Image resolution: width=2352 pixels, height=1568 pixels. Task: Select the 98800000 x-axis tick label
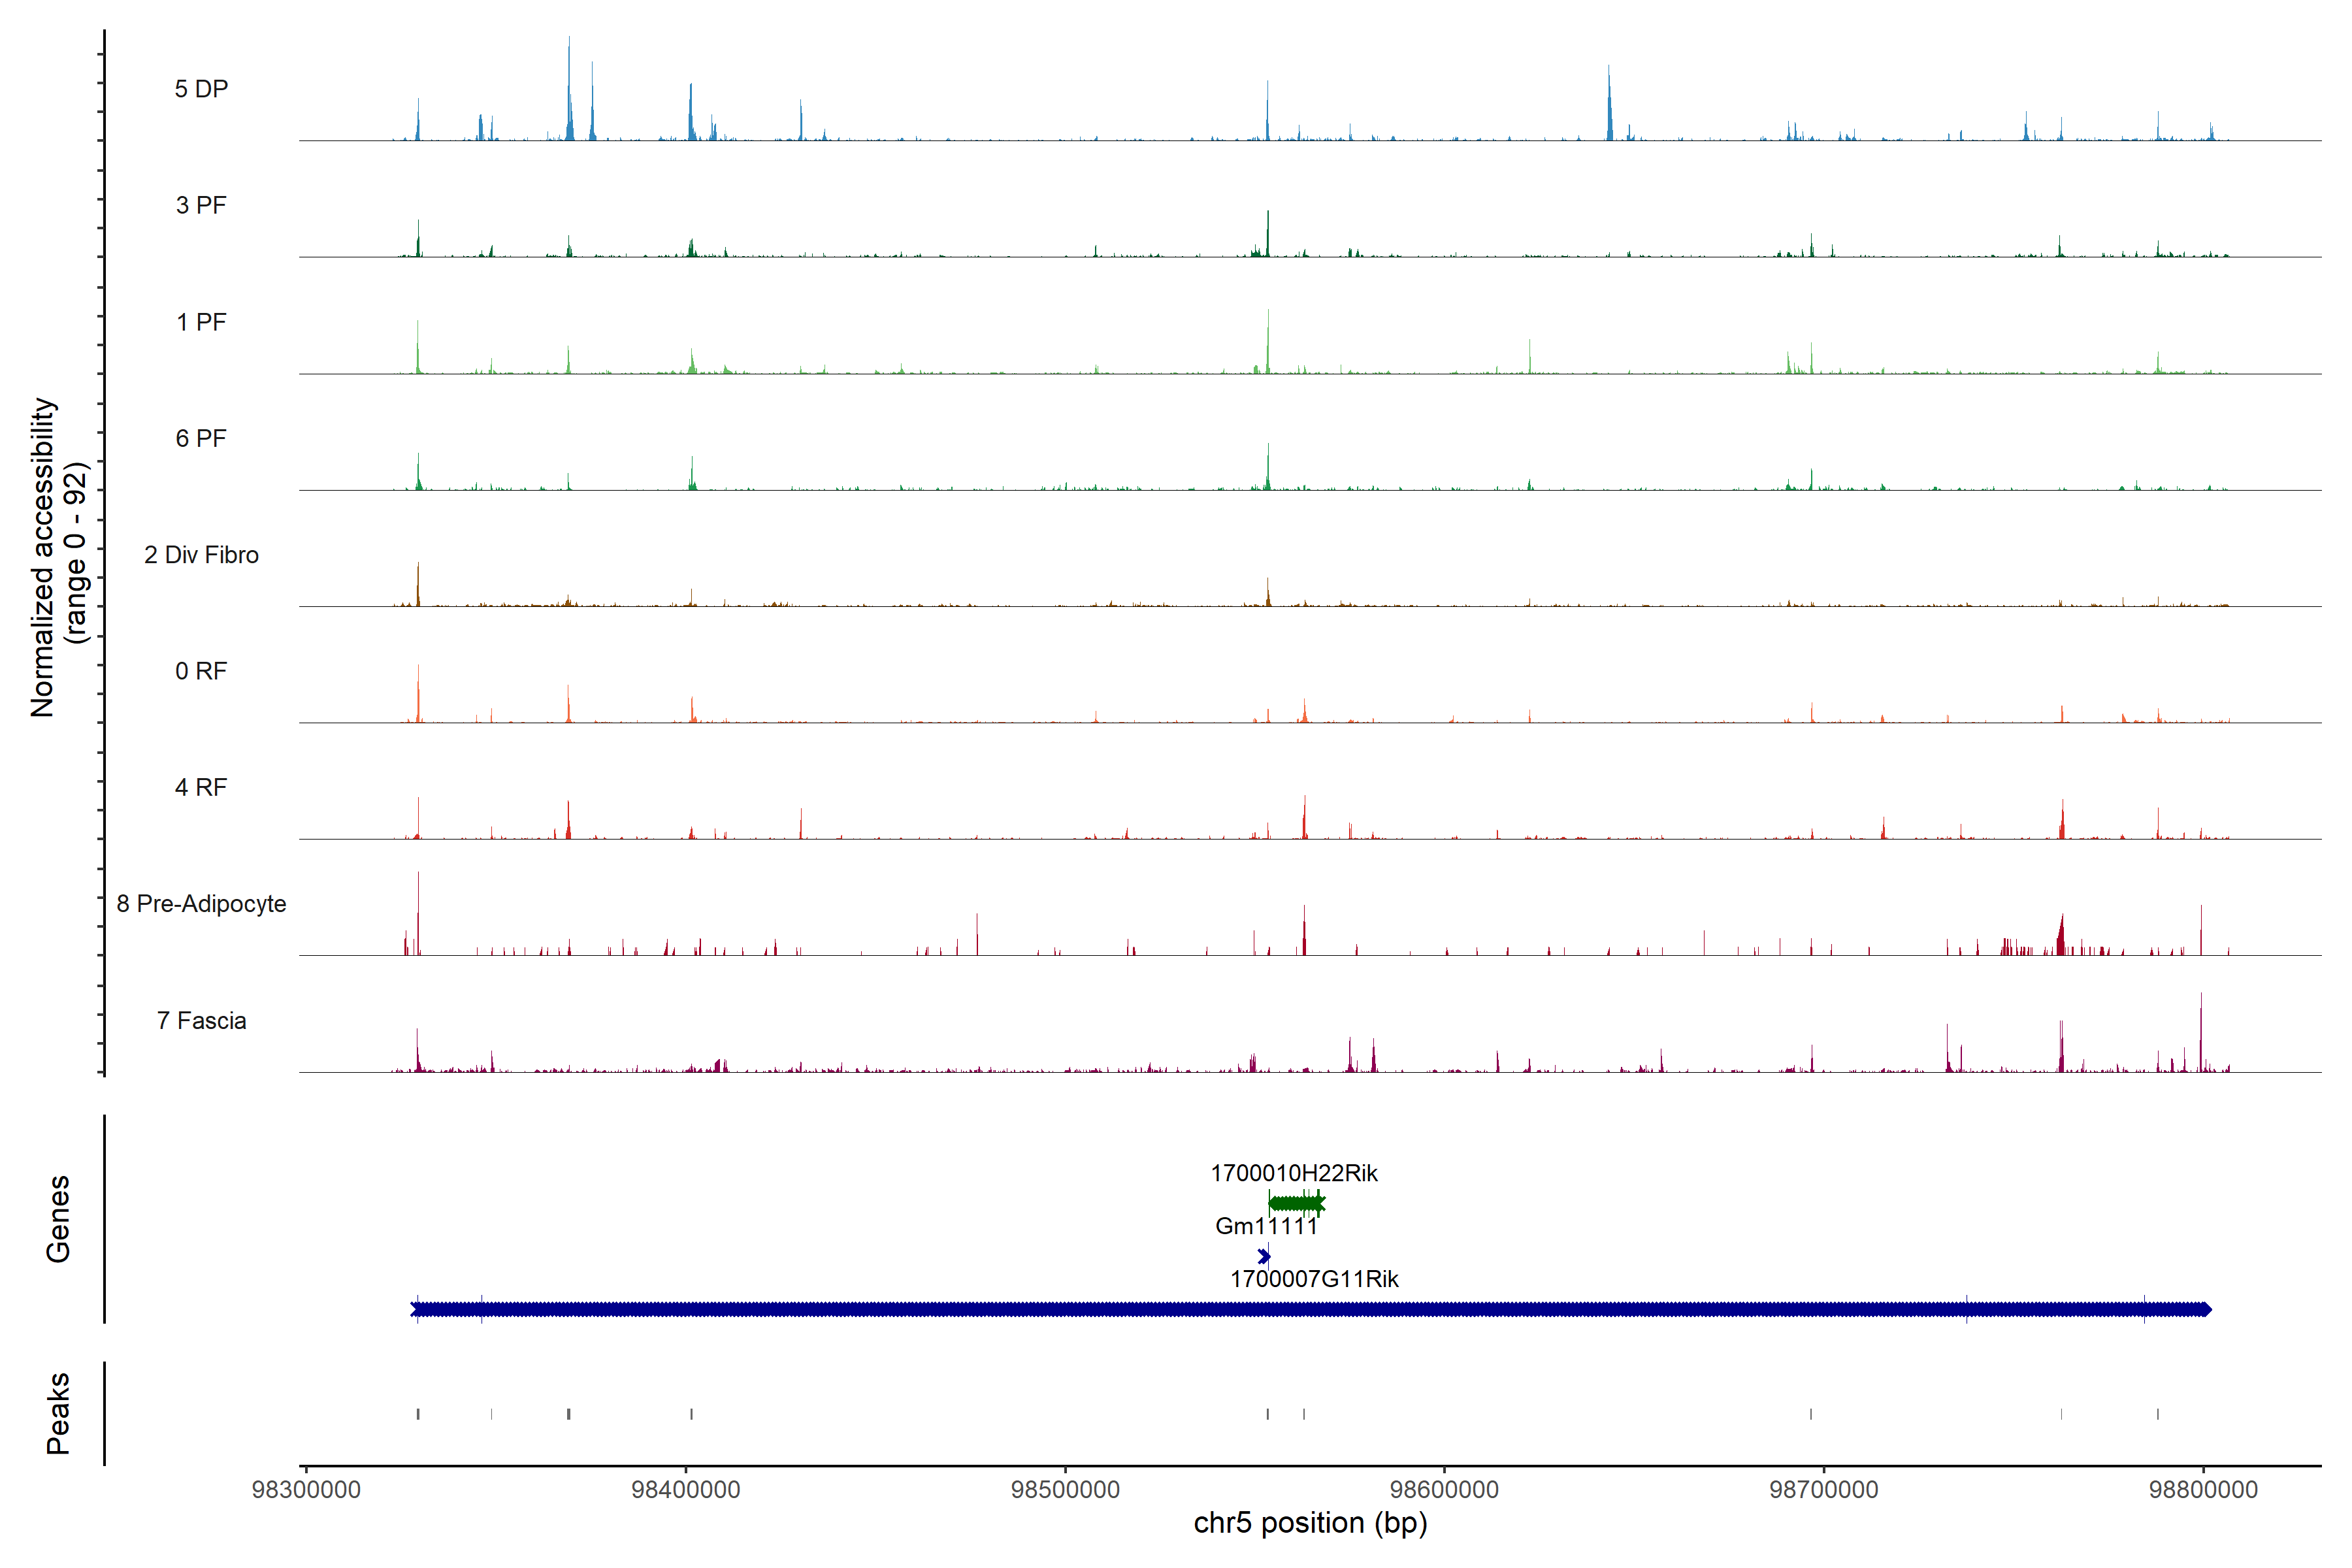click(2203, 1489)
